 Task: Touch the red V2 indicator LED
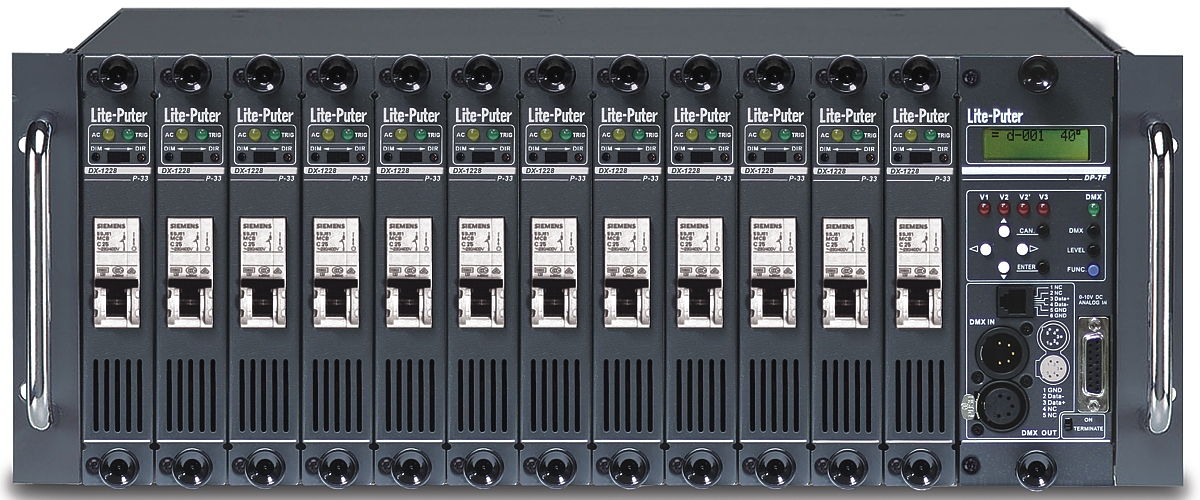pos(1004,210)
